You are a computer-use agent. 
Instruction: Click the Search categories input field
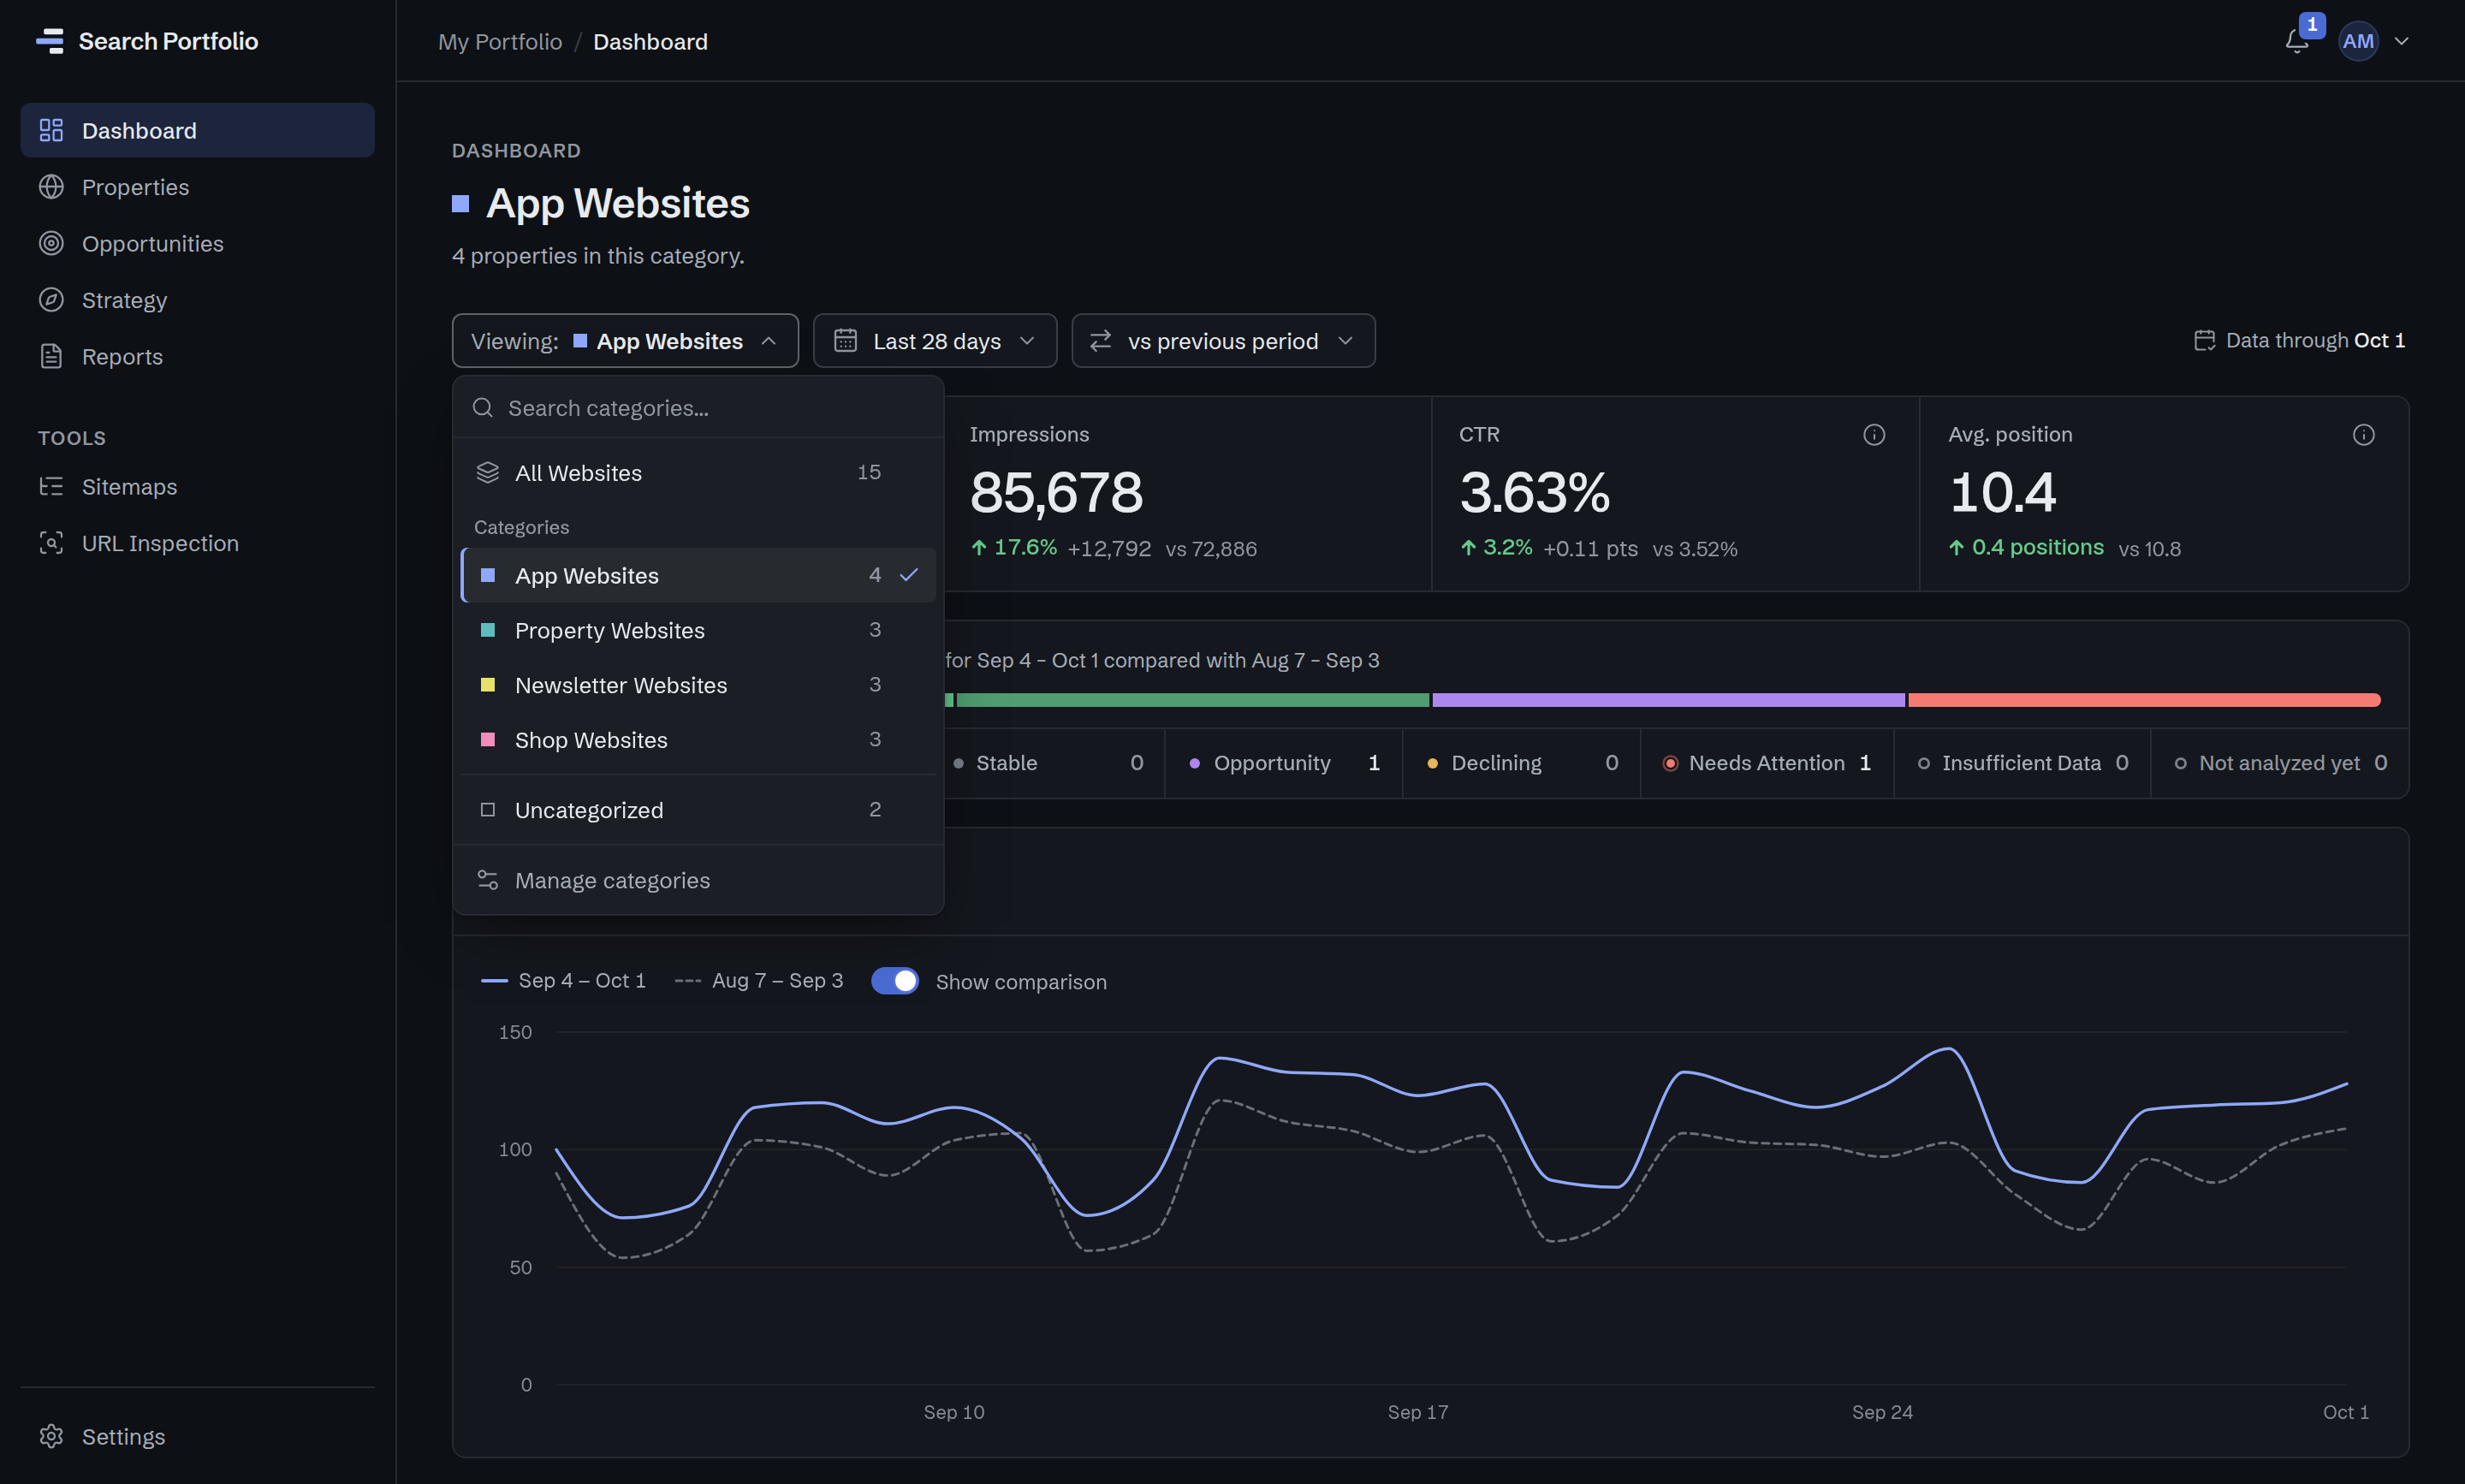pos(698,408)
